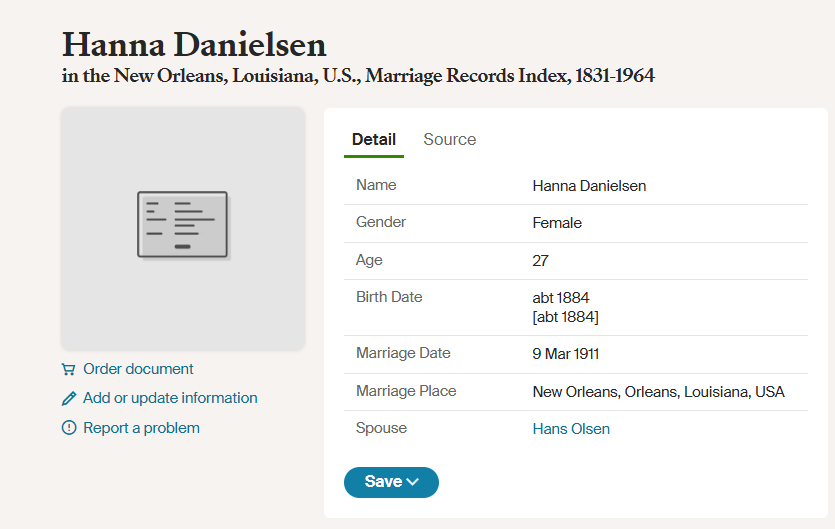This screenshot has width=835, height=529.
Task: Click the Name value Hanna Danielsen in table
Action: [x=588, y=186]
